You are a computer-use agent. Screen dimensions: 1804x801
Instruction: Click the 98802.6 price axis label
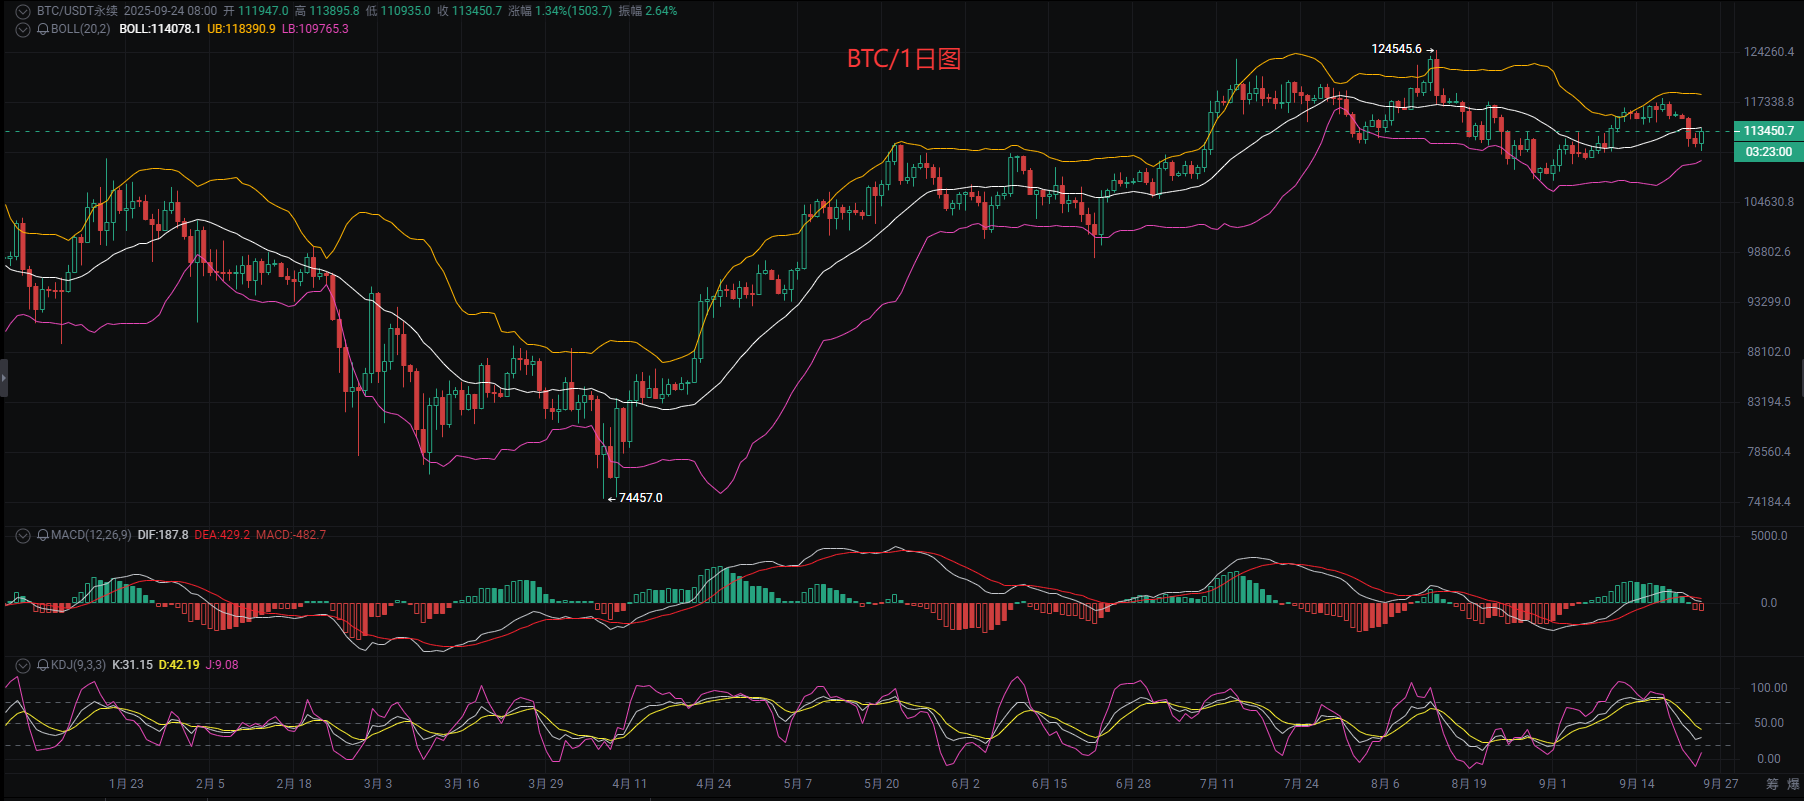click(1769, 252)
